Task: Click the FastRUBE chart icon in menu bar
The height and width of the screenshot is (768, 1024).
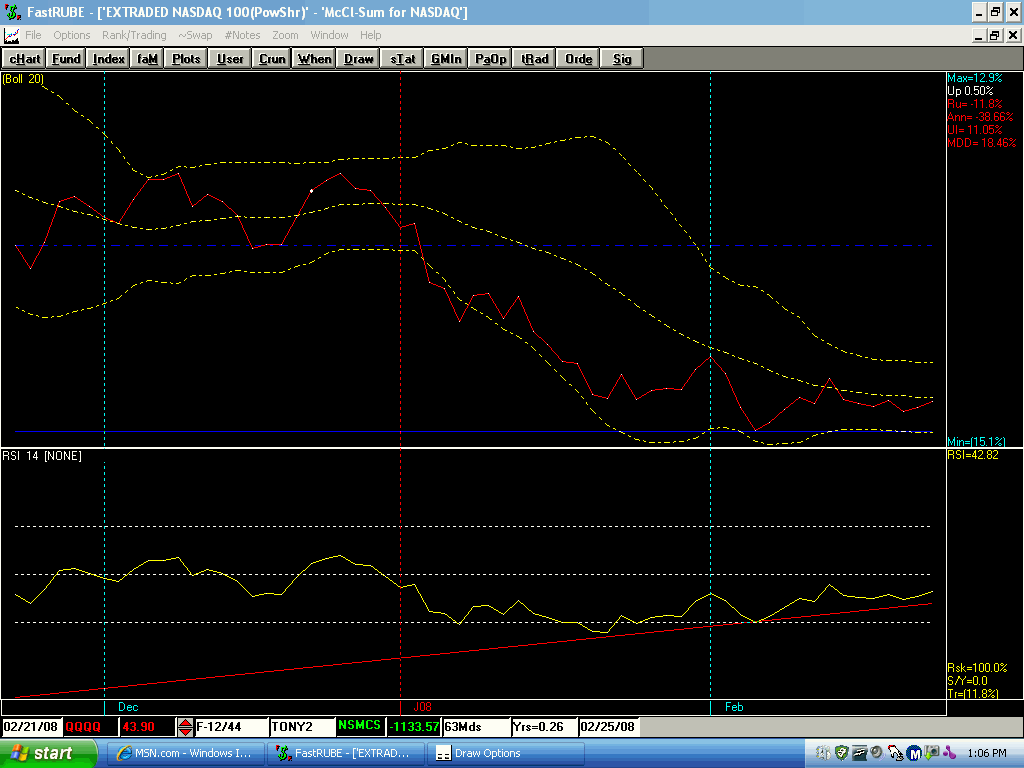Action: pyautogui.click(x=11, y=35)
